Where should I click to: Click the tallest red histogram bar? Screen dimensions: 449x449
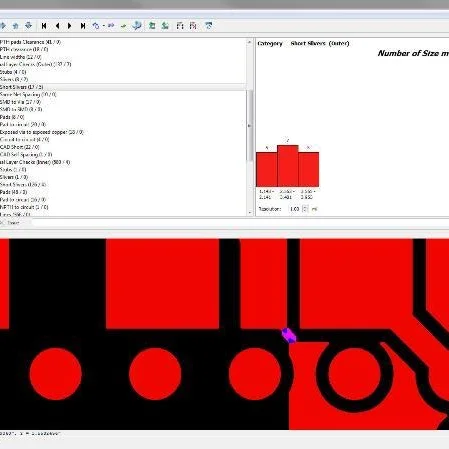pyautogui.click(x=288, y=166)
